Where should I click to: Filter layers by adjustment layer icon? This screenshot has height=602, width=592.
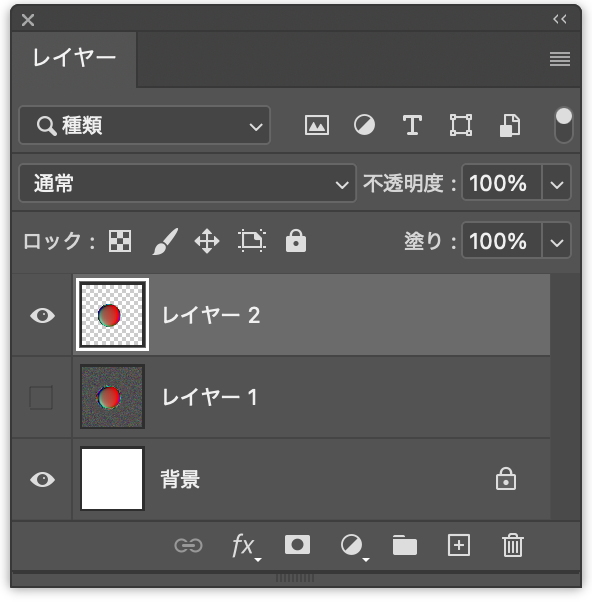coord(364,125)
